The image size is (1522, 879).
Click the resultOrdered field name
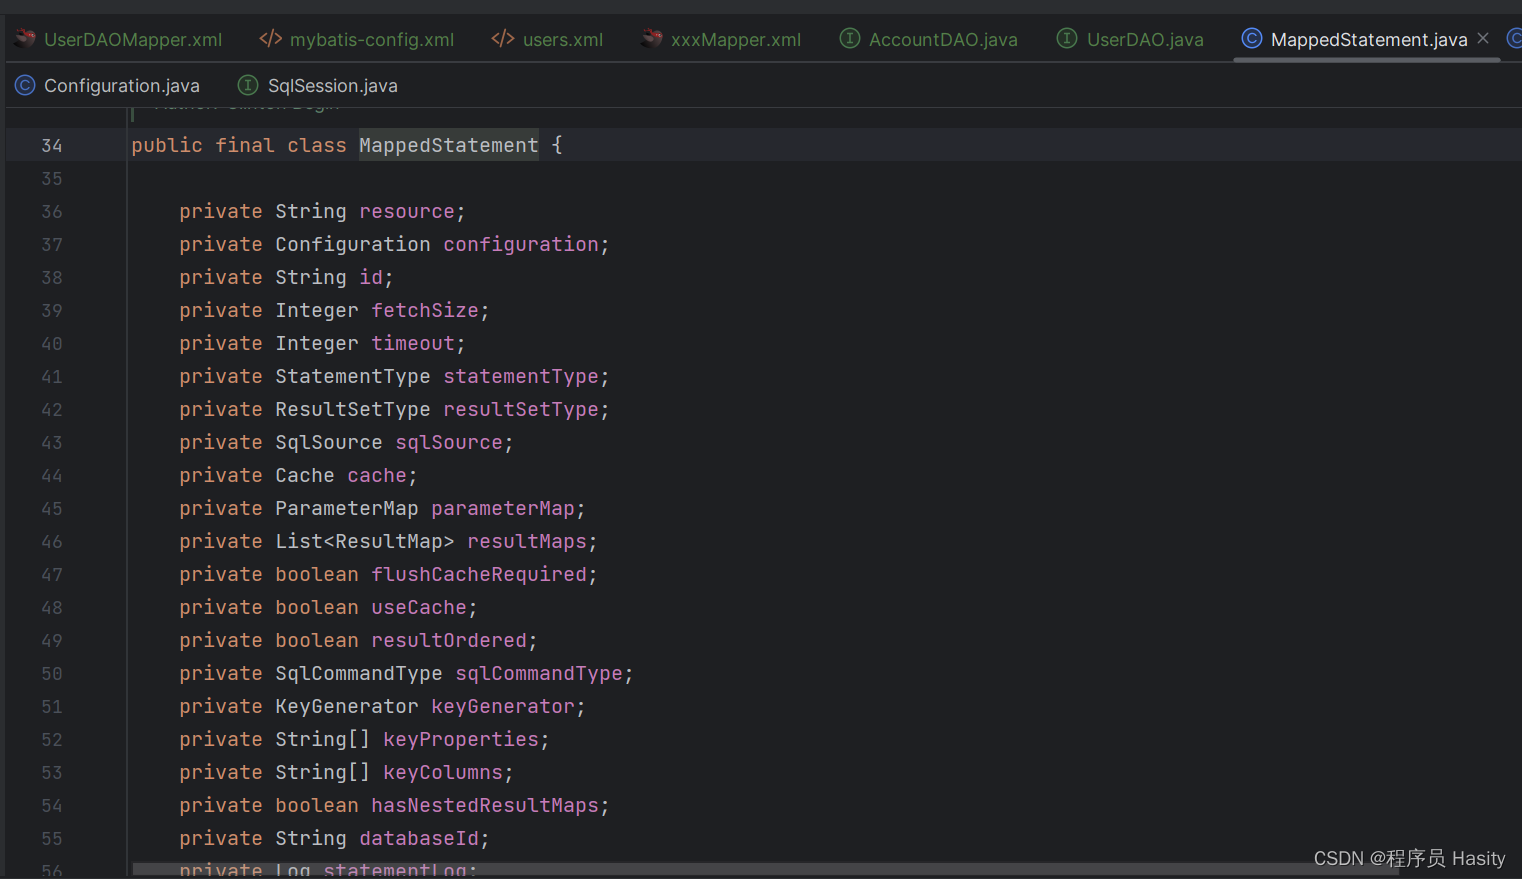coord(449,640)
